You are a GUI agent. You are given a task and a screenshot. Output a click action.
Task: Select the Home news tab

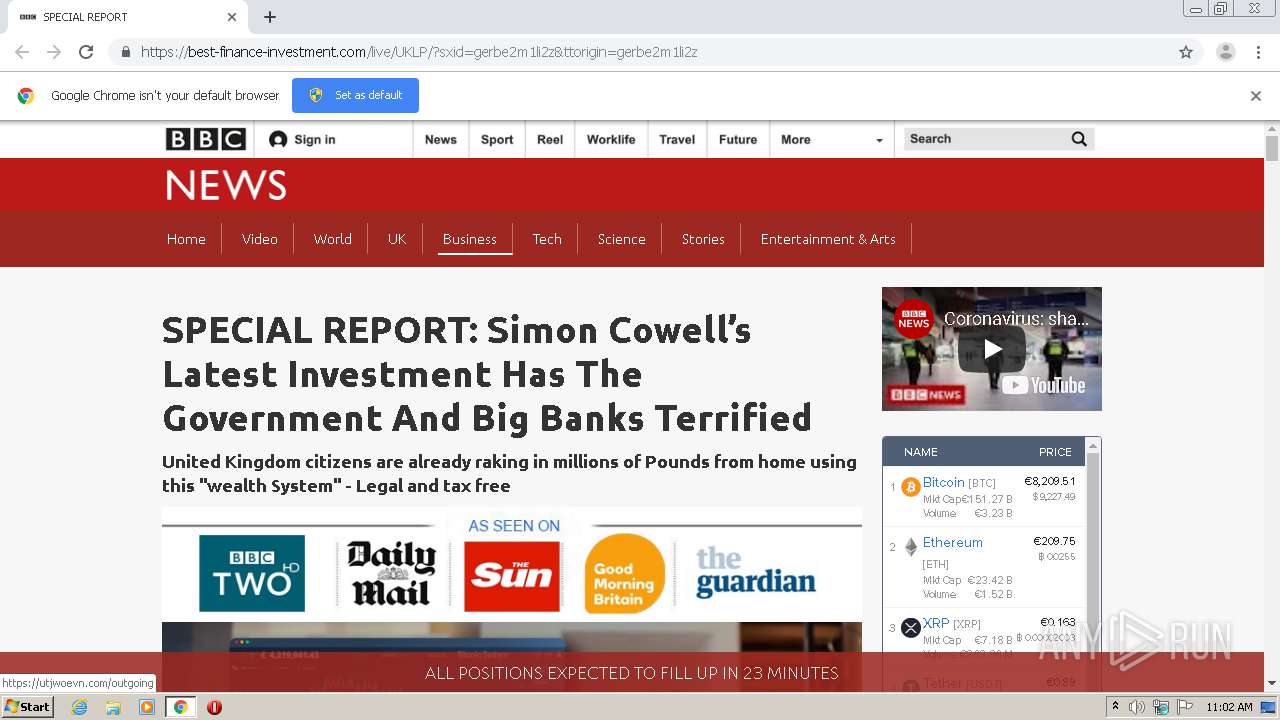pos(186,239)
